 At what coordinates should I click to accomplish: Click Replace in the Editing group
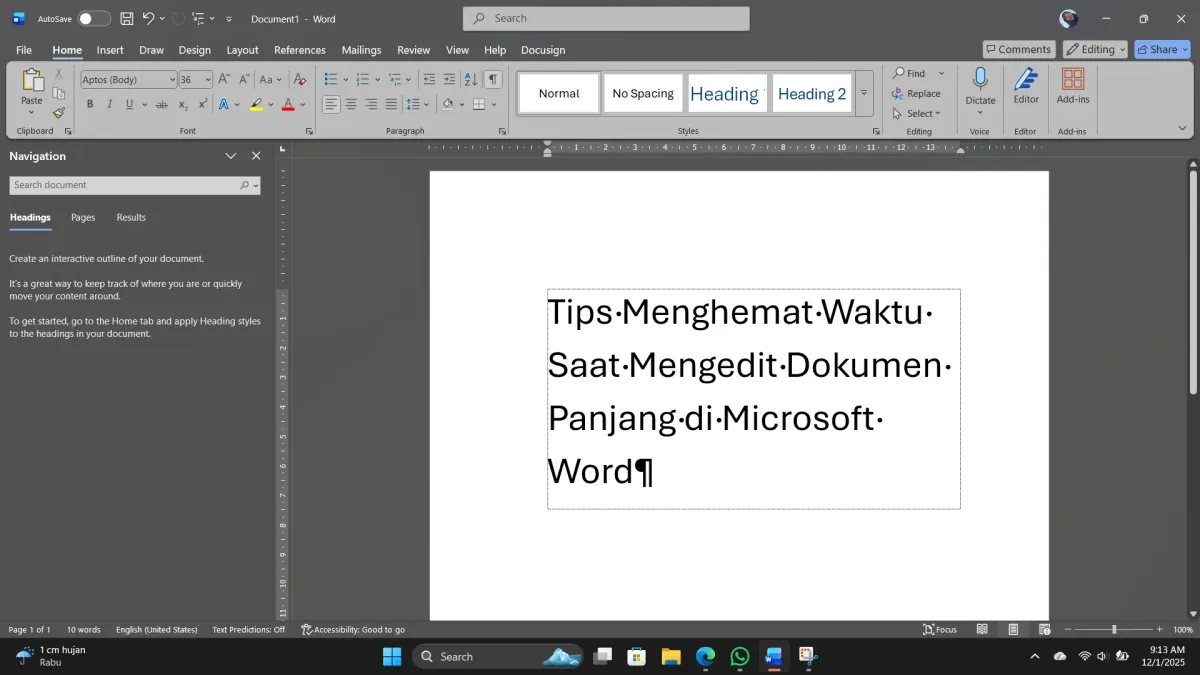point(917,93)
